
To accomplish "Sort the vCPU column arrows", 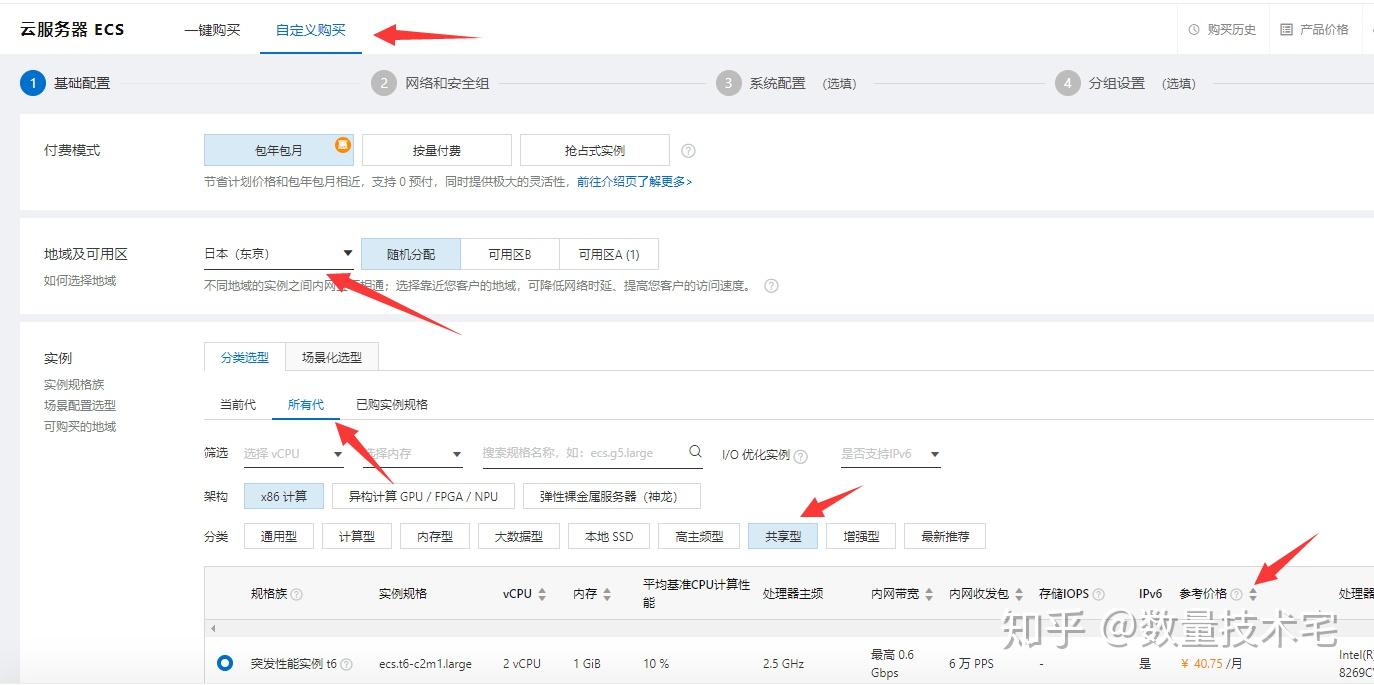I will tap(542, 594).
